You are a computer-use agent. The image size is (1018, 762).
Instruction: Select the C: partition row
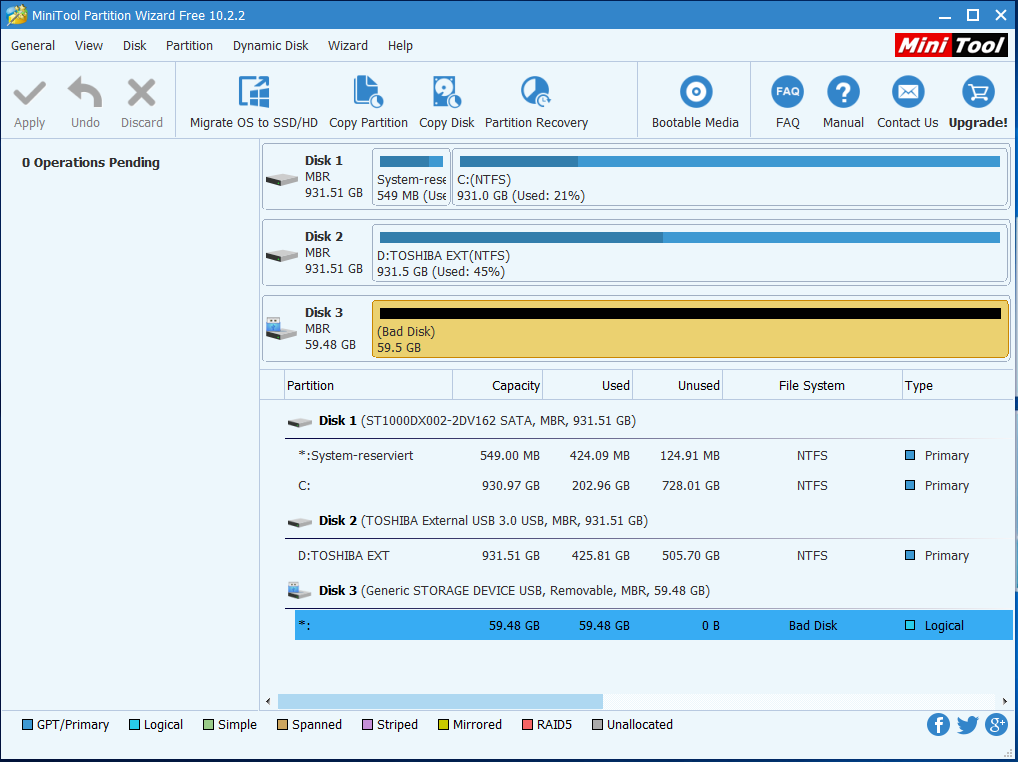(654, 485)
